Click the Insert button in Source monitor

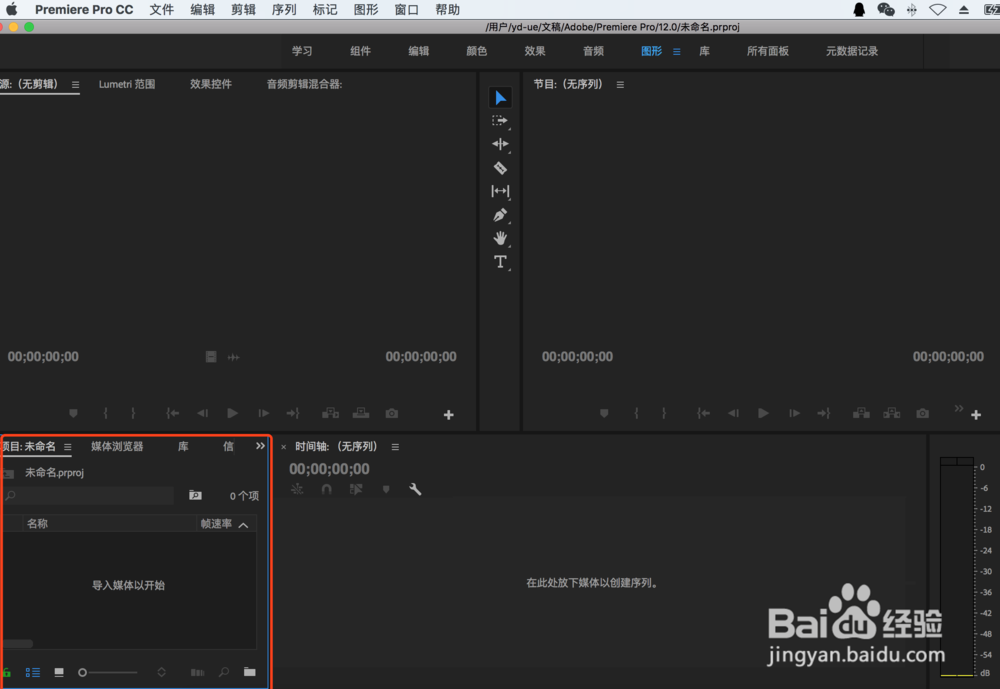tap(330, 413)
